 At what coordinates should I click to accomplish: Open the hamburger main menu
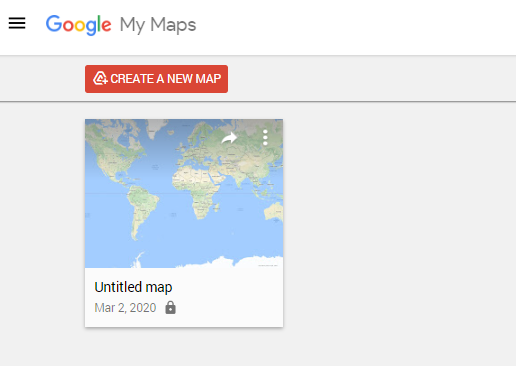[x=17, y=23]
